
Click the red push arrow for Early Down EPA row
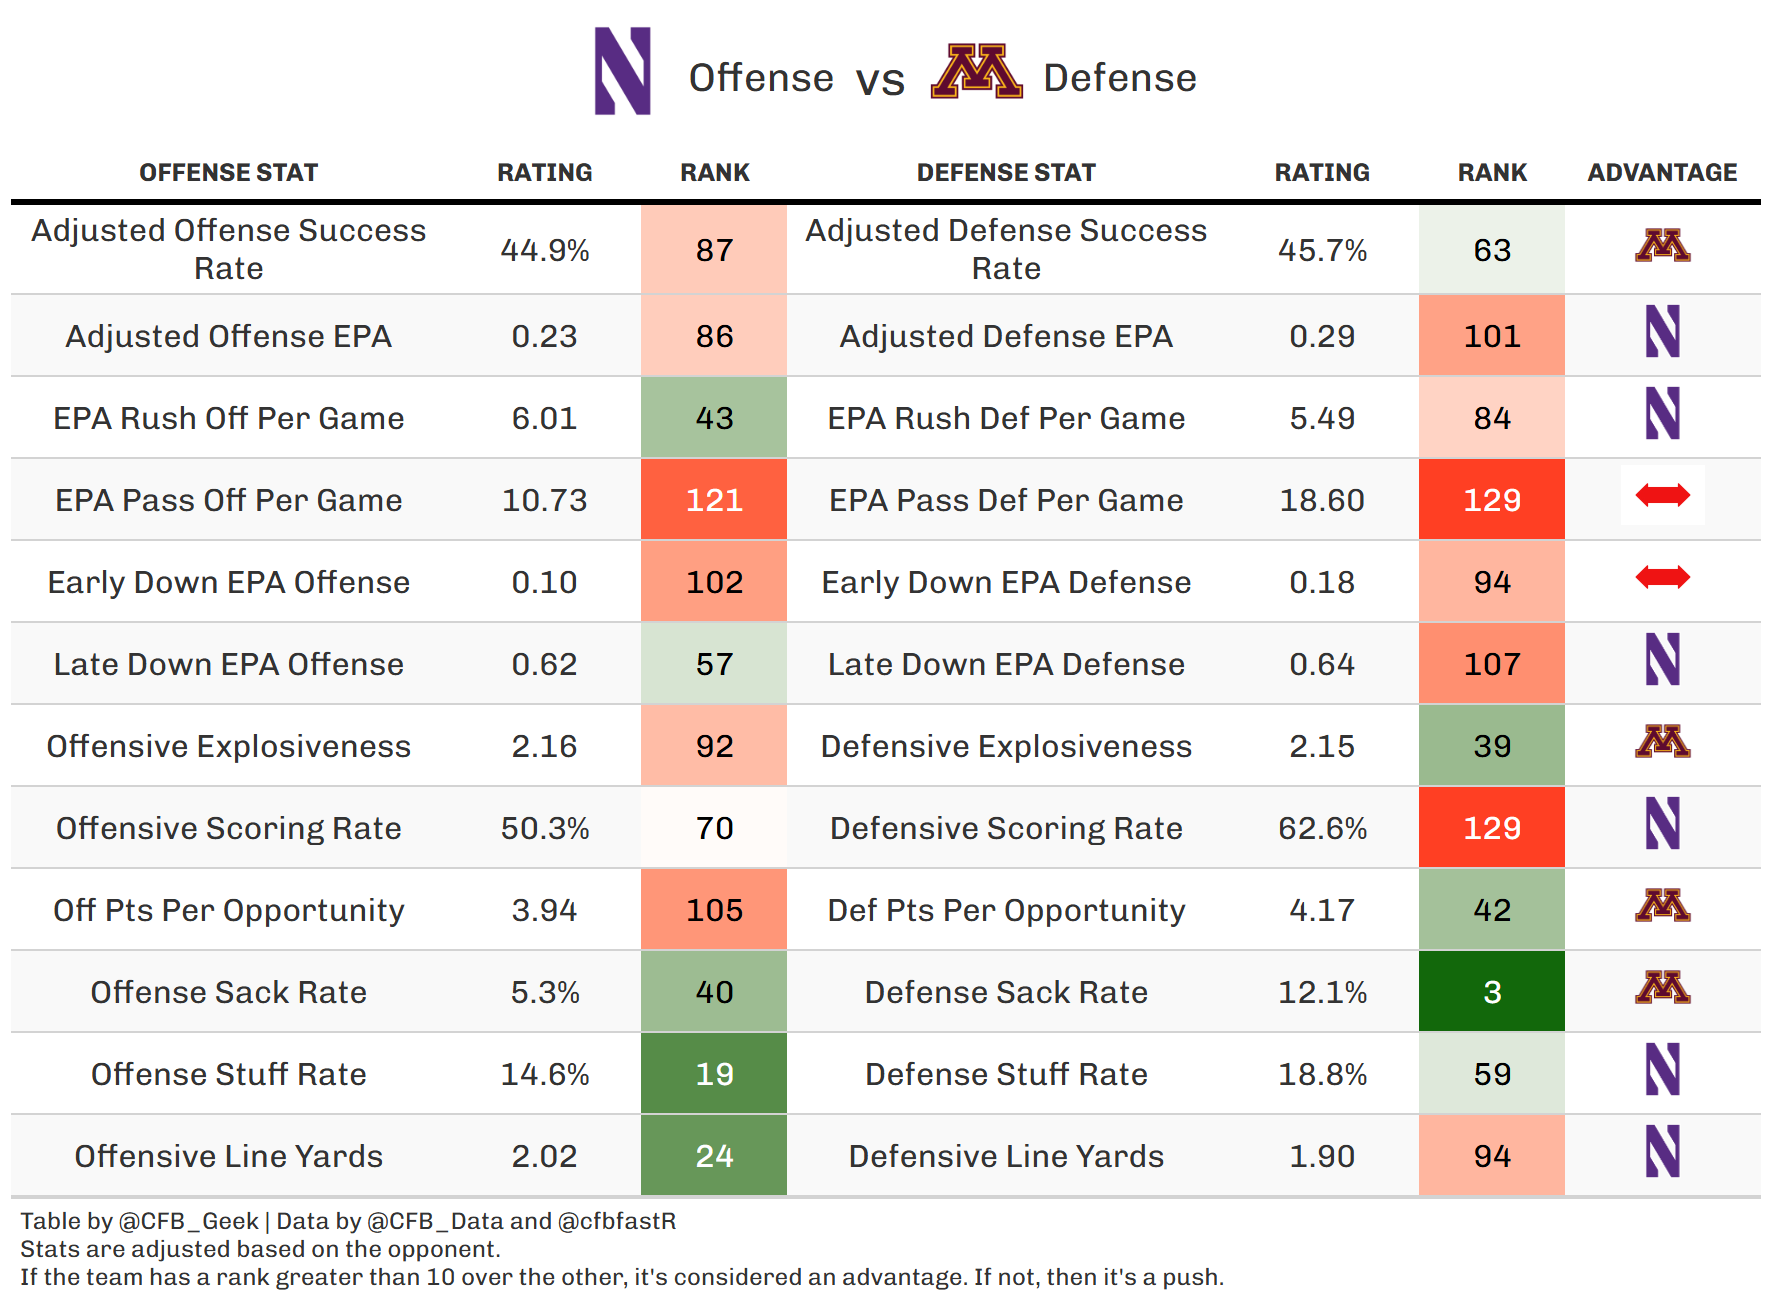click(1662, 577)
